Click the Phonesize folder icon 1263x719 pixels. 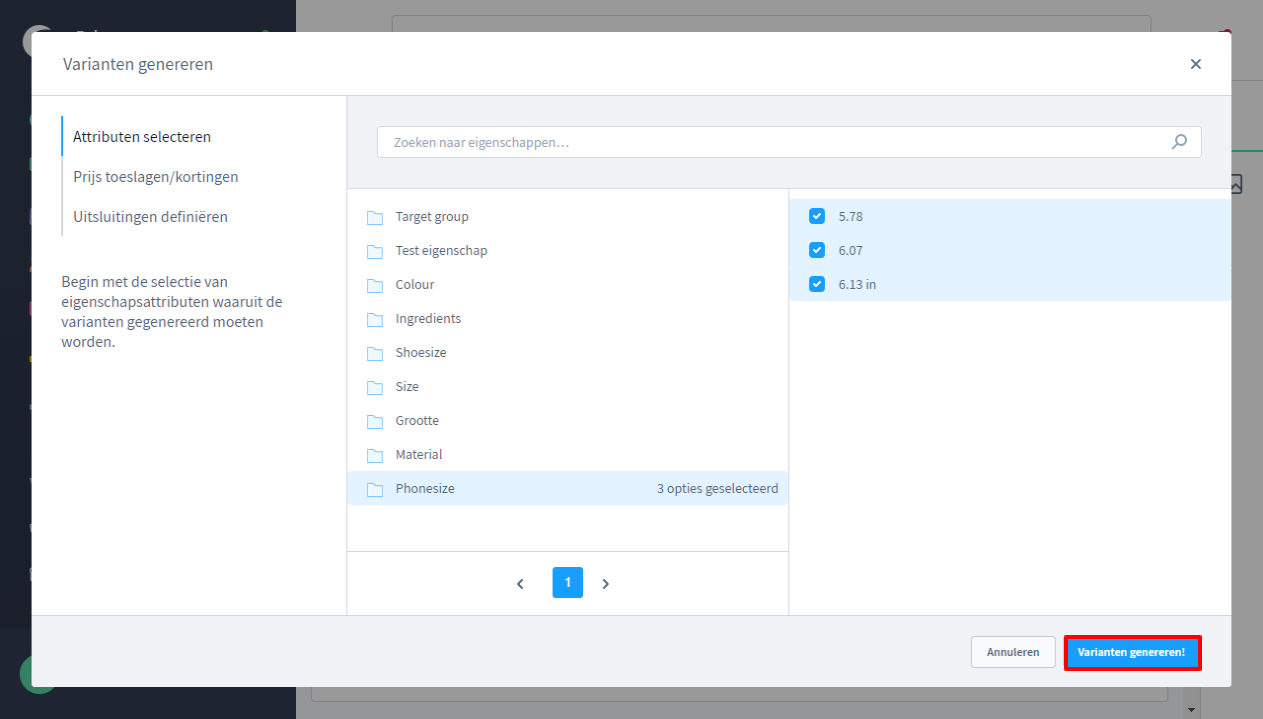(375, 489)
